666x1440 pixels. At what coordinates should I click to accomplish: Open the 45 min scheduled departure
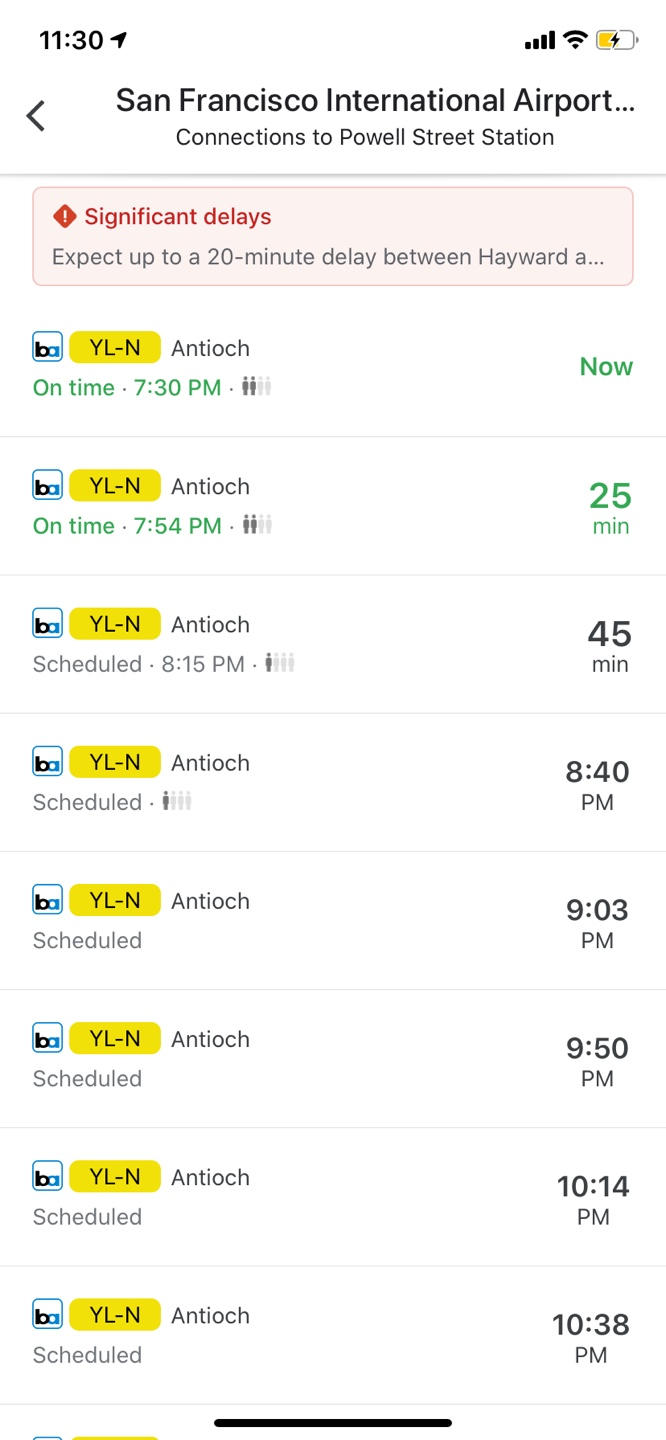(333, 644)
